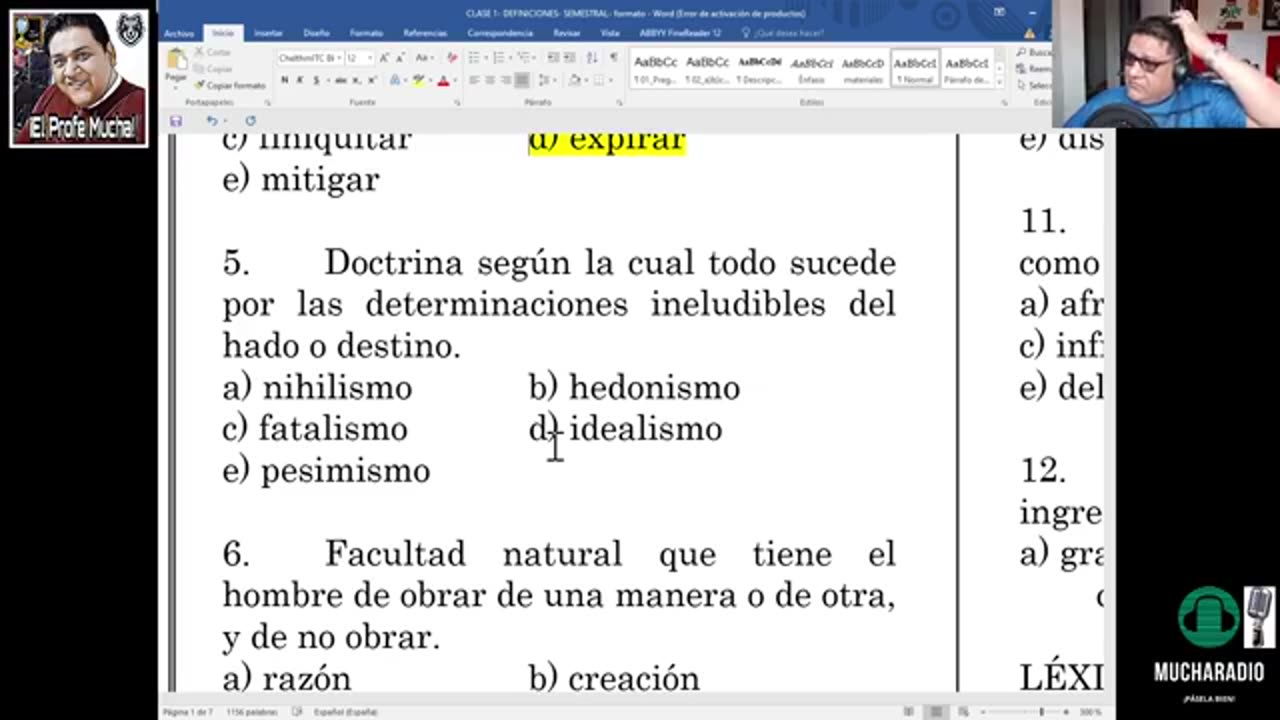The width and height of the screenshot is (1280, 720).
Task: Click the ¿Qué desea hacer? search box
Action: click(787, 33)
